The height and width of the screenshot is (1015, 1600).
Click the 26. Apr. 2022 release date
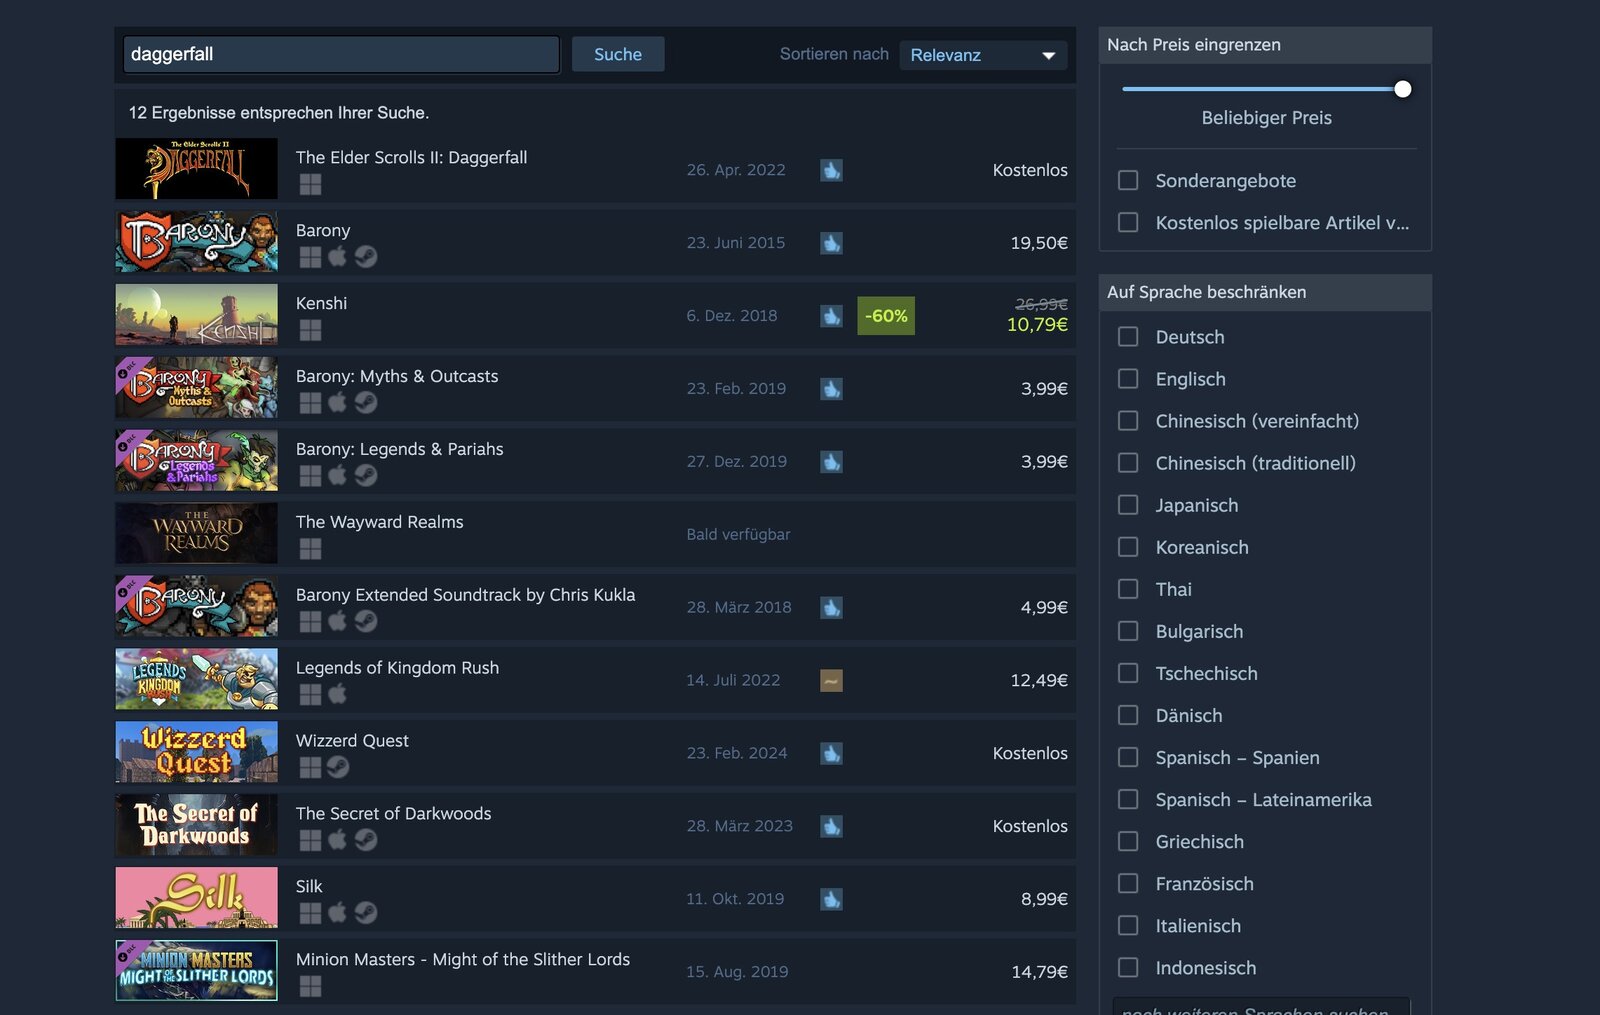pos(736,170)
